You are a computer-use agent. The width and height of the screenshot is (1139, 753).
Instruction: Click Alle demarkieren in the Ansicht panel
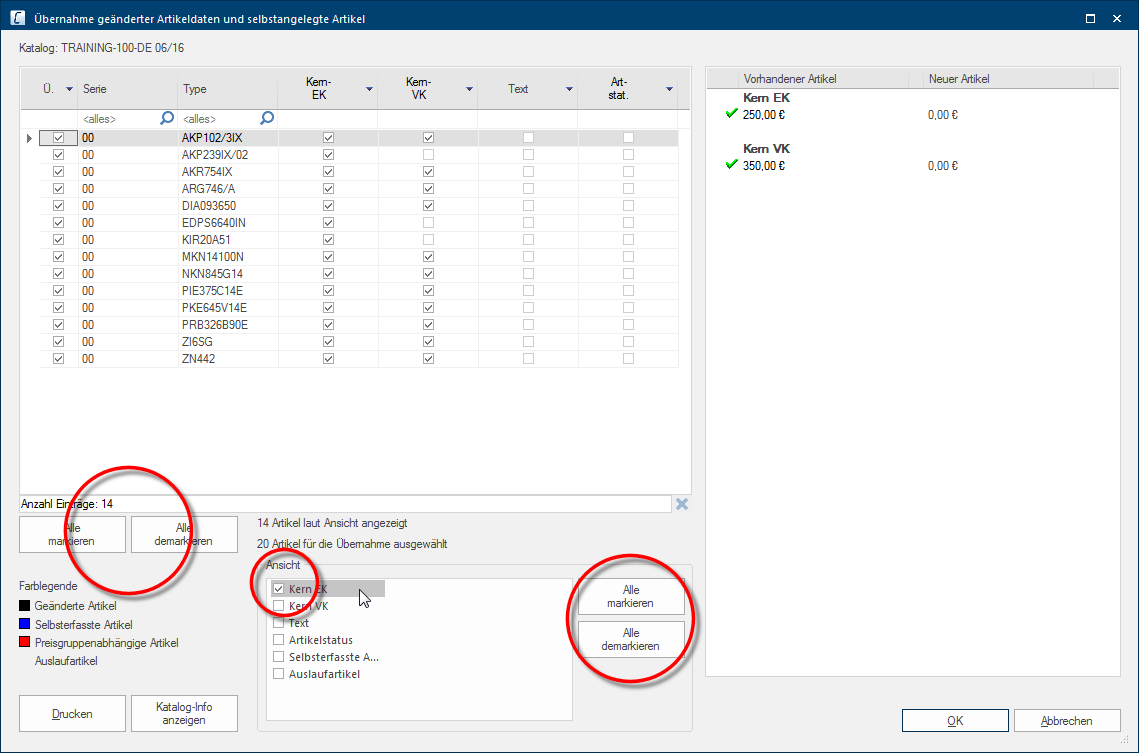(x=631, y=640)
